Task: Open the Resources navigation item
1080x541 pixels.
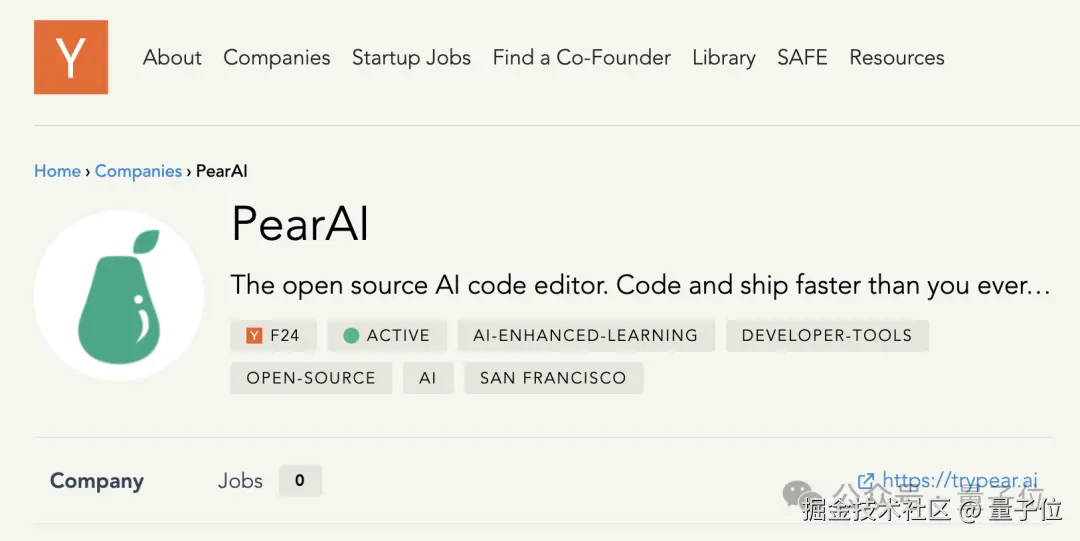Action: tap(896, 58)
